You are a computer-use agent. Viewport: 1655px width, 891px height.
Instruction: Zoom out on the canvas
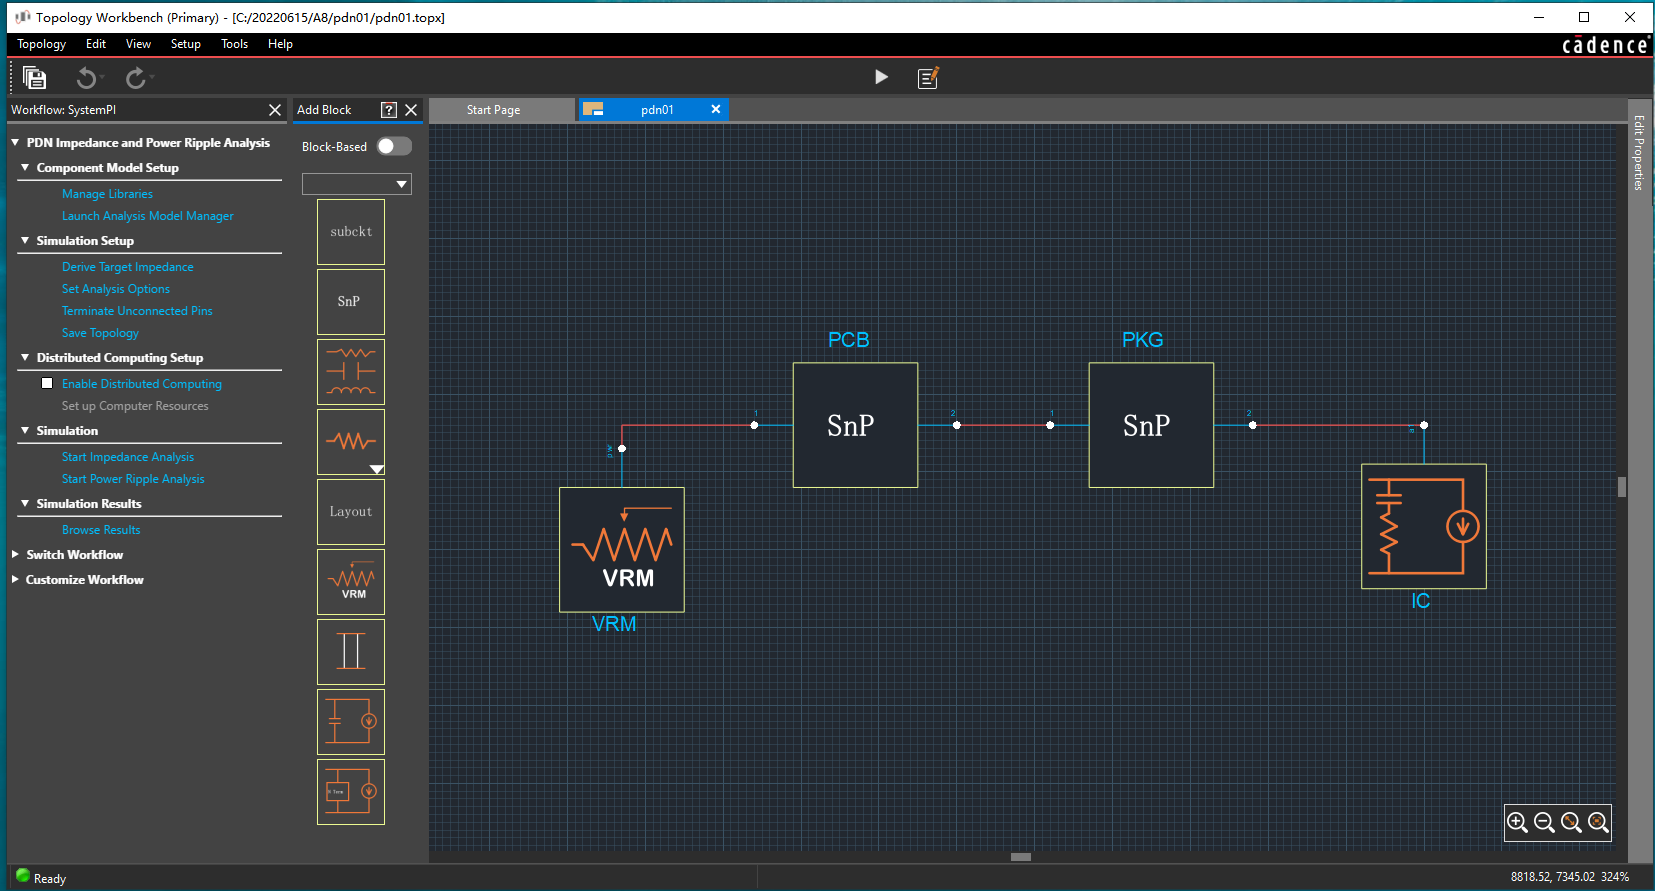point(1544,823)
